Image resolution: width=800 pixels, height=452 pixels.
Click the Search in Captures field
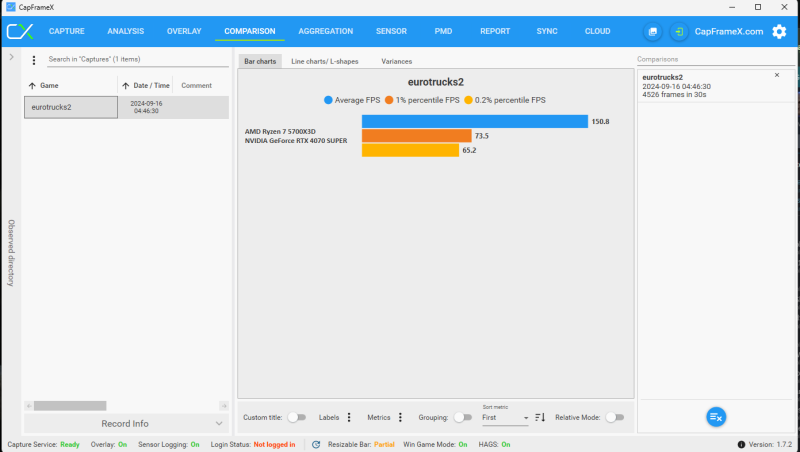click(x=138, y=60)
